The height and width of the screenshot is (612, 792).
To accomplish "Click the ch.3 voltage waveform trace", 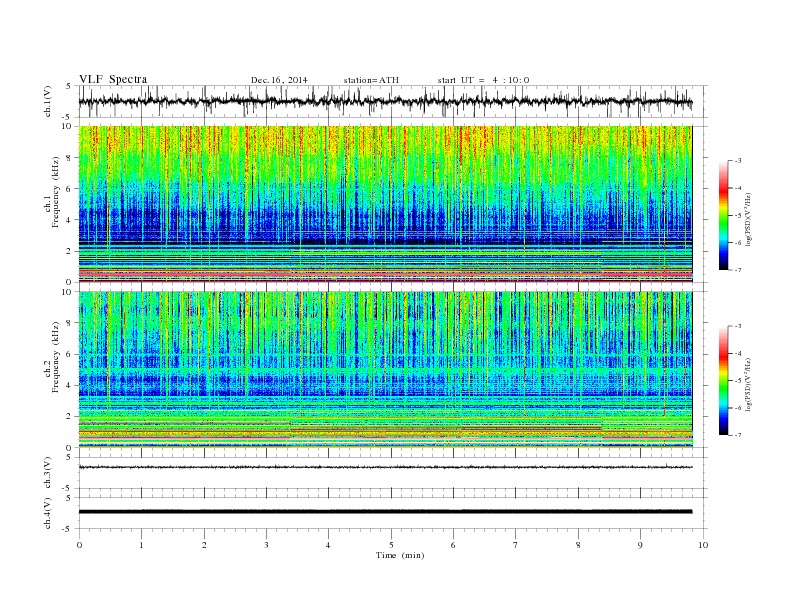I will 385,467.
